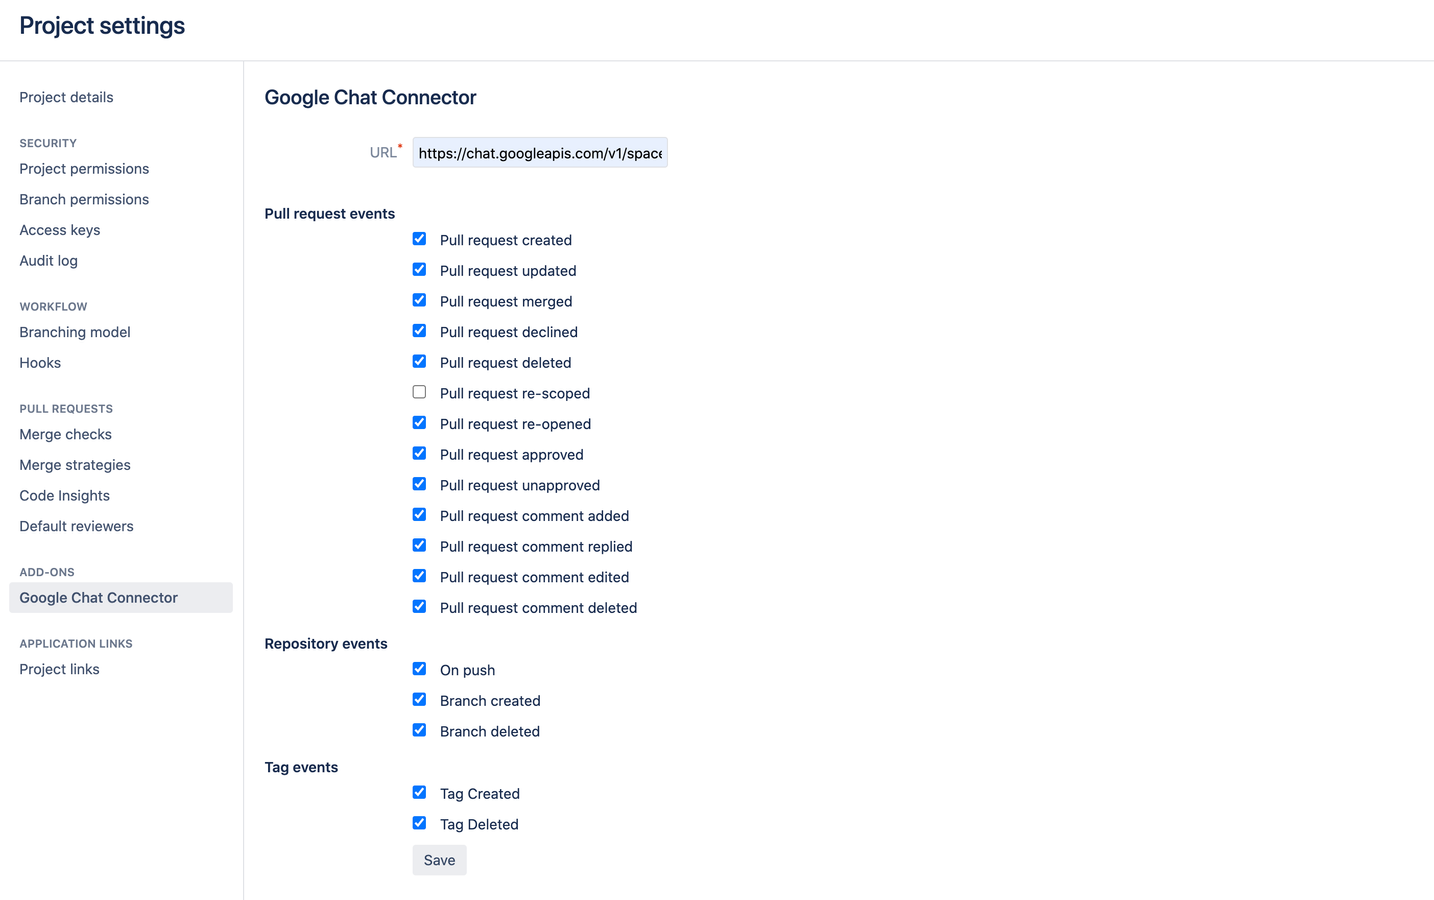This screenshot has height=900, width=1434.
Task: Go to Code Insights
Action: tap(64, 496)
